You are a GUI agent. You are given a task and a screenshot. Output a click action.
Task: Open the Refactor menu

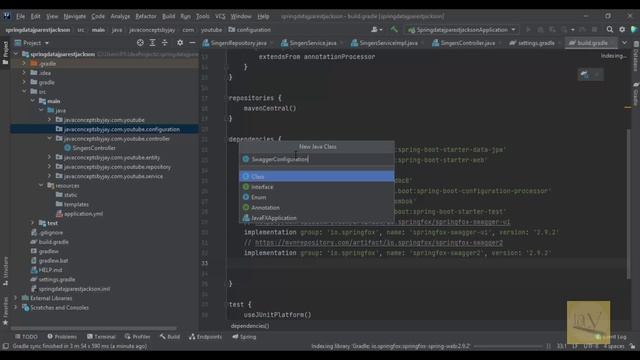coord(146,16)
